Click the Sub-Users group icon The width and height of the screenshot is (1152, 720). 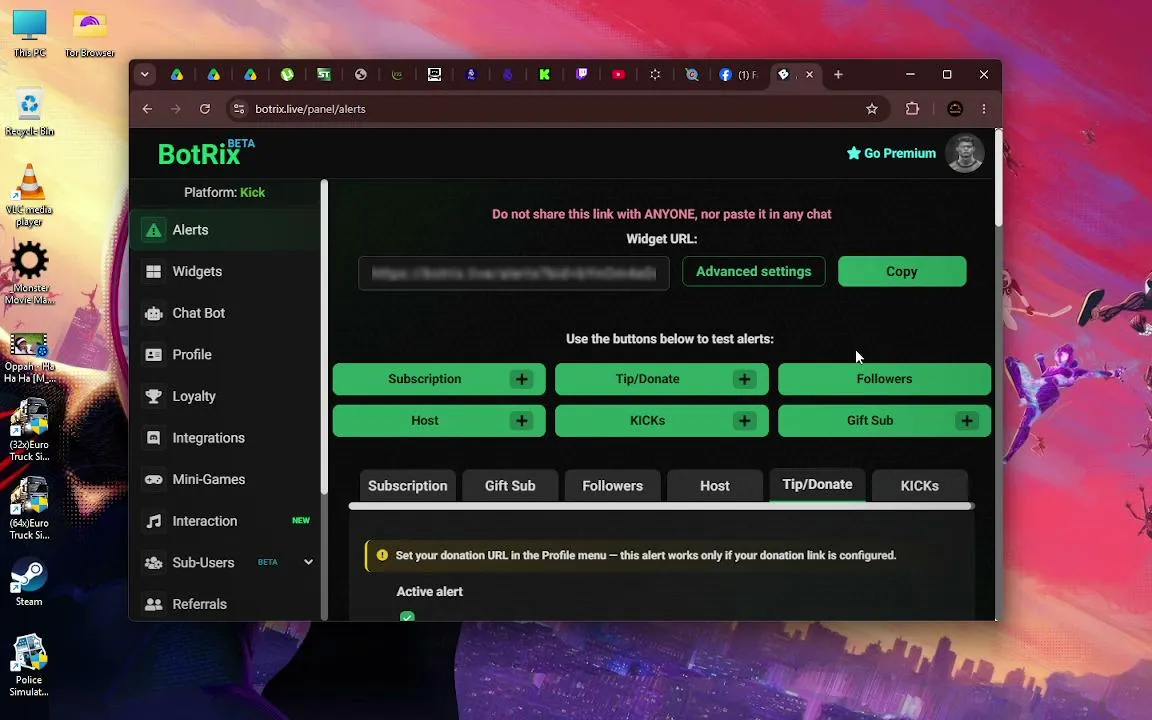point(154,563)
